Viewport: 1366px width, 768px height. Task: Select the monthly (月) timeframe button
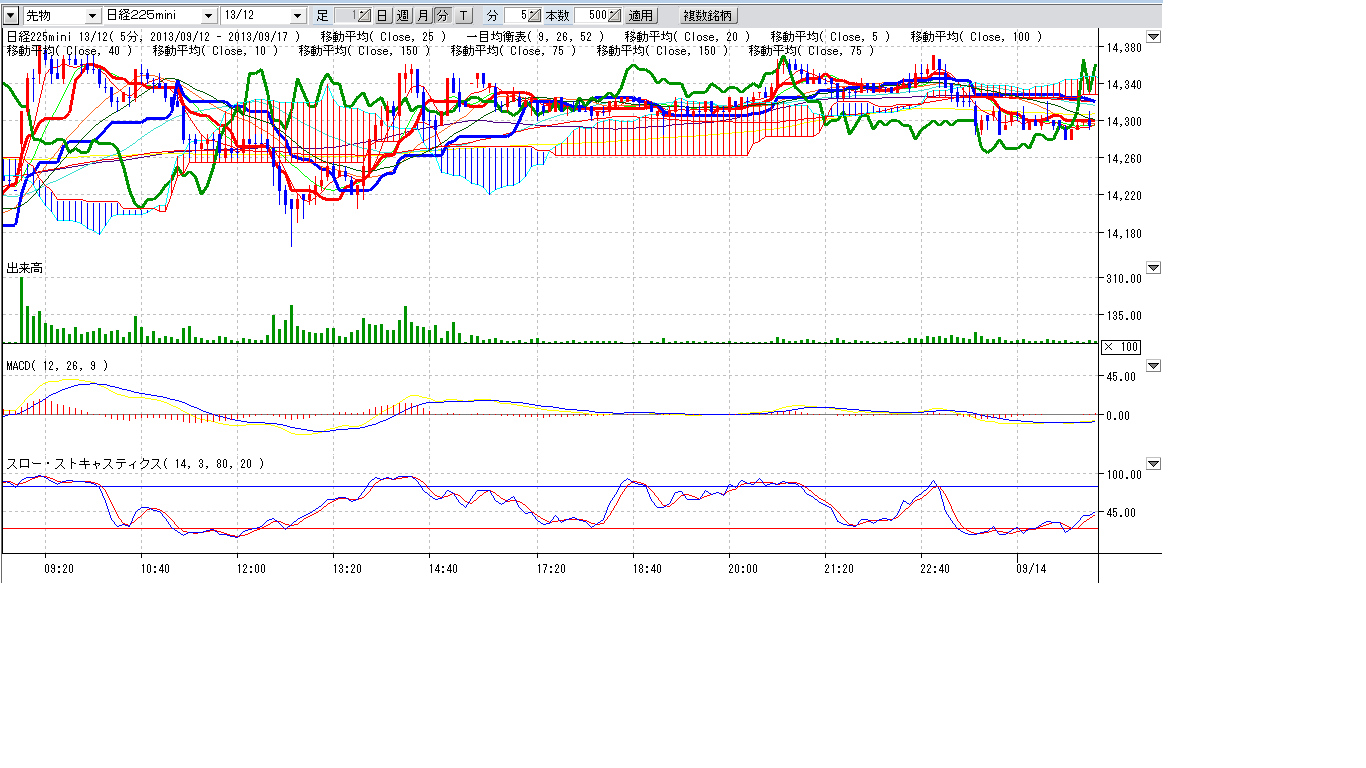[422, 16]
